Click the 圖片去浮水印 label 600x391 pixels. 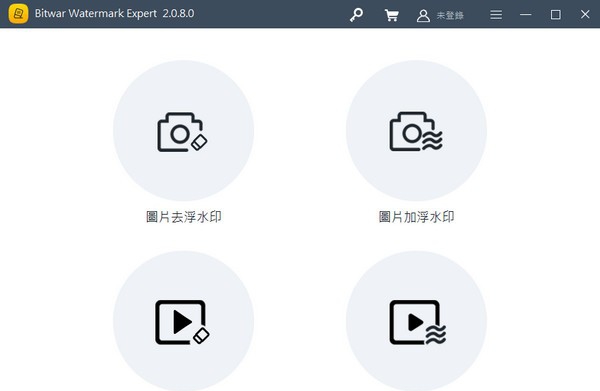(x=184, y=217)
